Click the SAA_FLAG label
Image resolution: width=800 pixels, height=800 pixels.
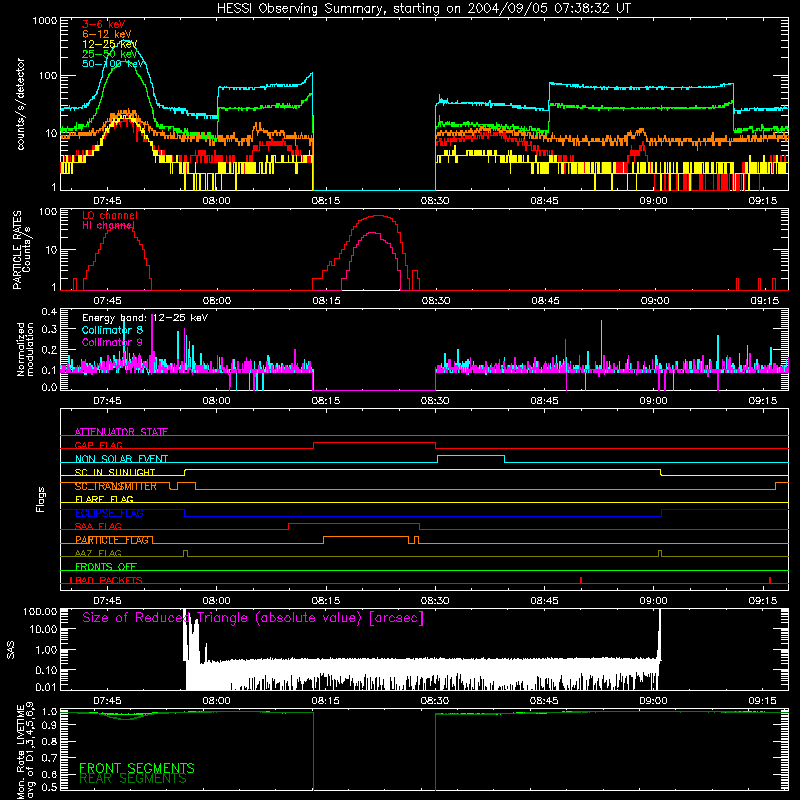point(98,526)
